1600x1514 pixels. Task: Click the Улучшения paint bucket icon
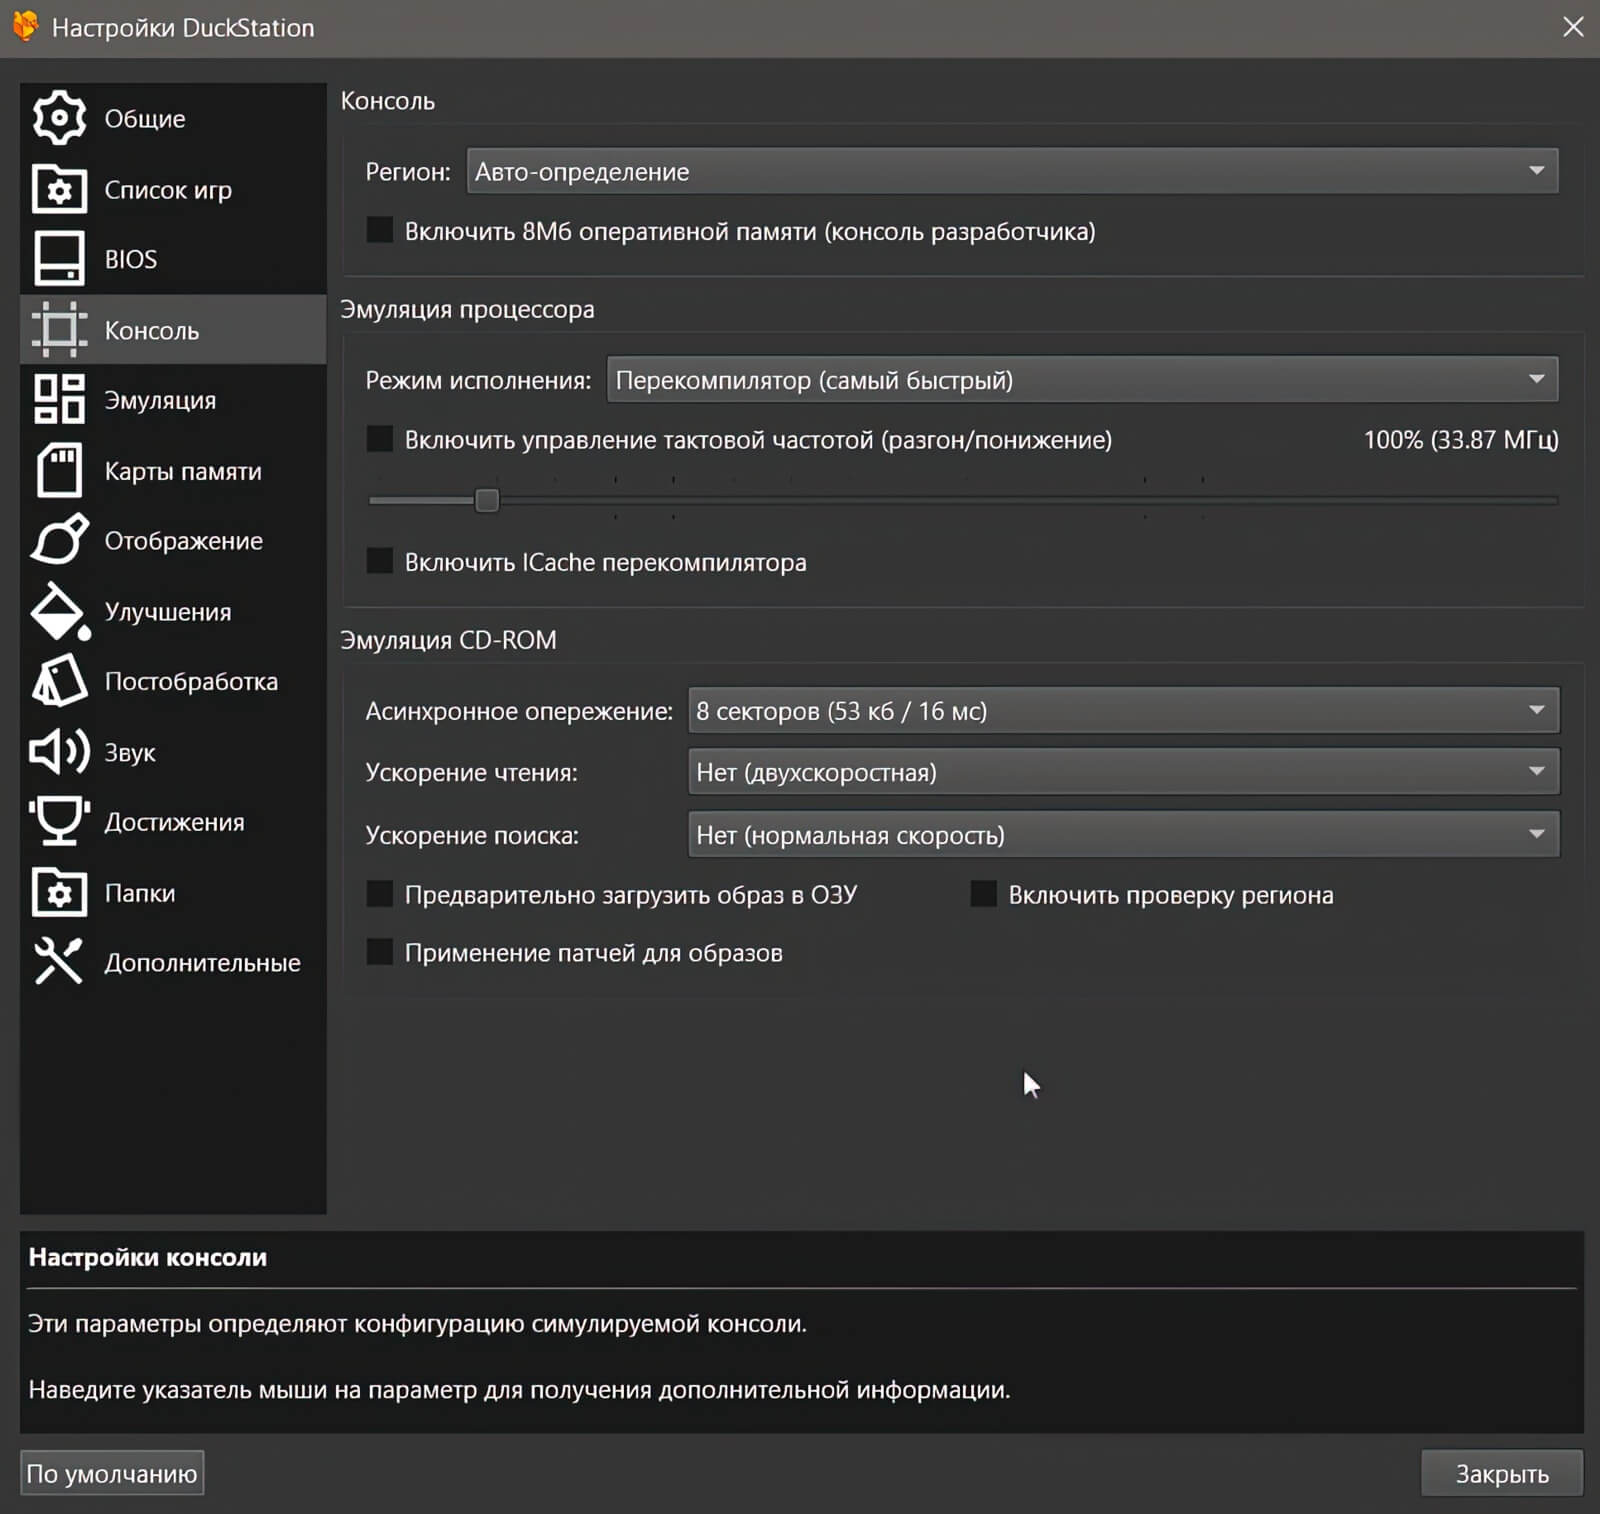click(x=60, y=611)
